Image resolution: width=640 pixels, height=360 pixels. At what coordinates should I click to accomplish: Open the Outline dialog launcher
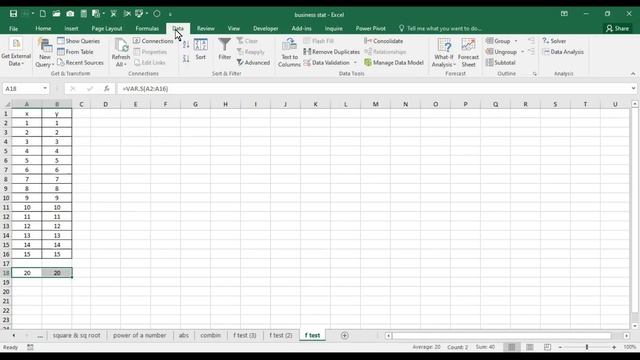click(x=535, y=74)
